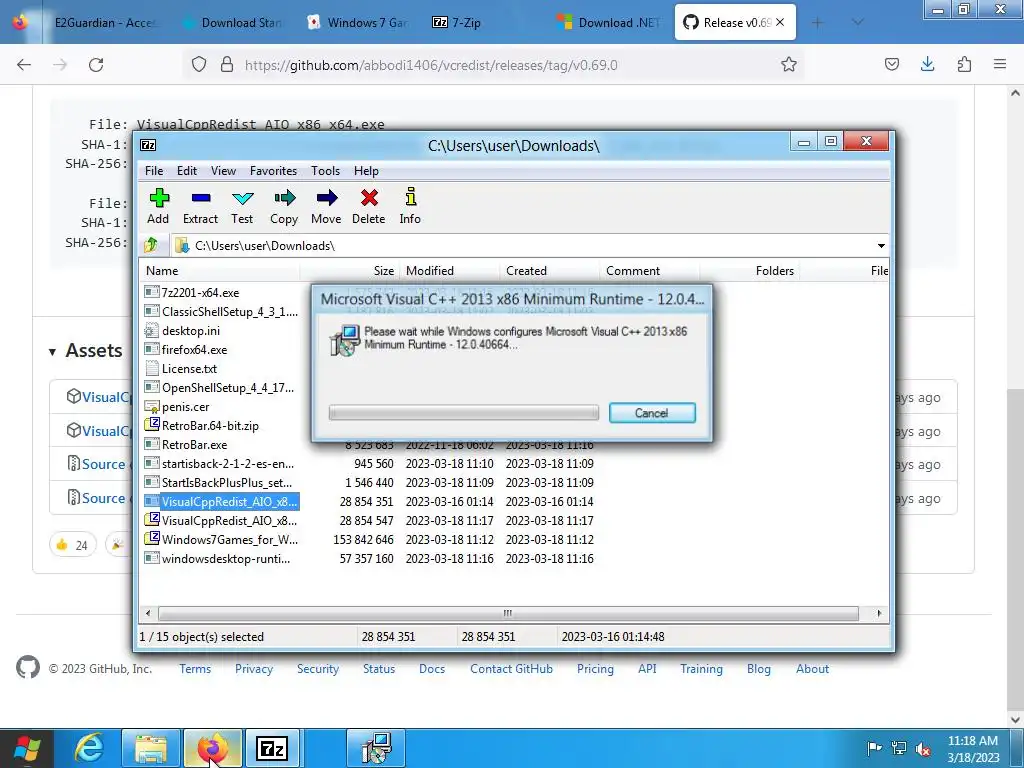Open Firefox extensions icon

(x=964, y=64)
